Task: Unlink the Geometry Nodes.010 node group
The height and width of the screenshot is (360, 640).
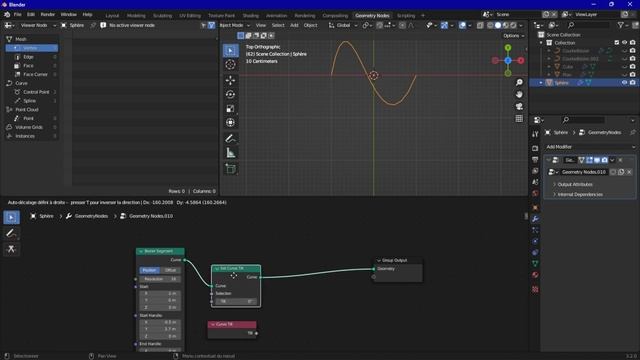Action: [x=629, y=172]
